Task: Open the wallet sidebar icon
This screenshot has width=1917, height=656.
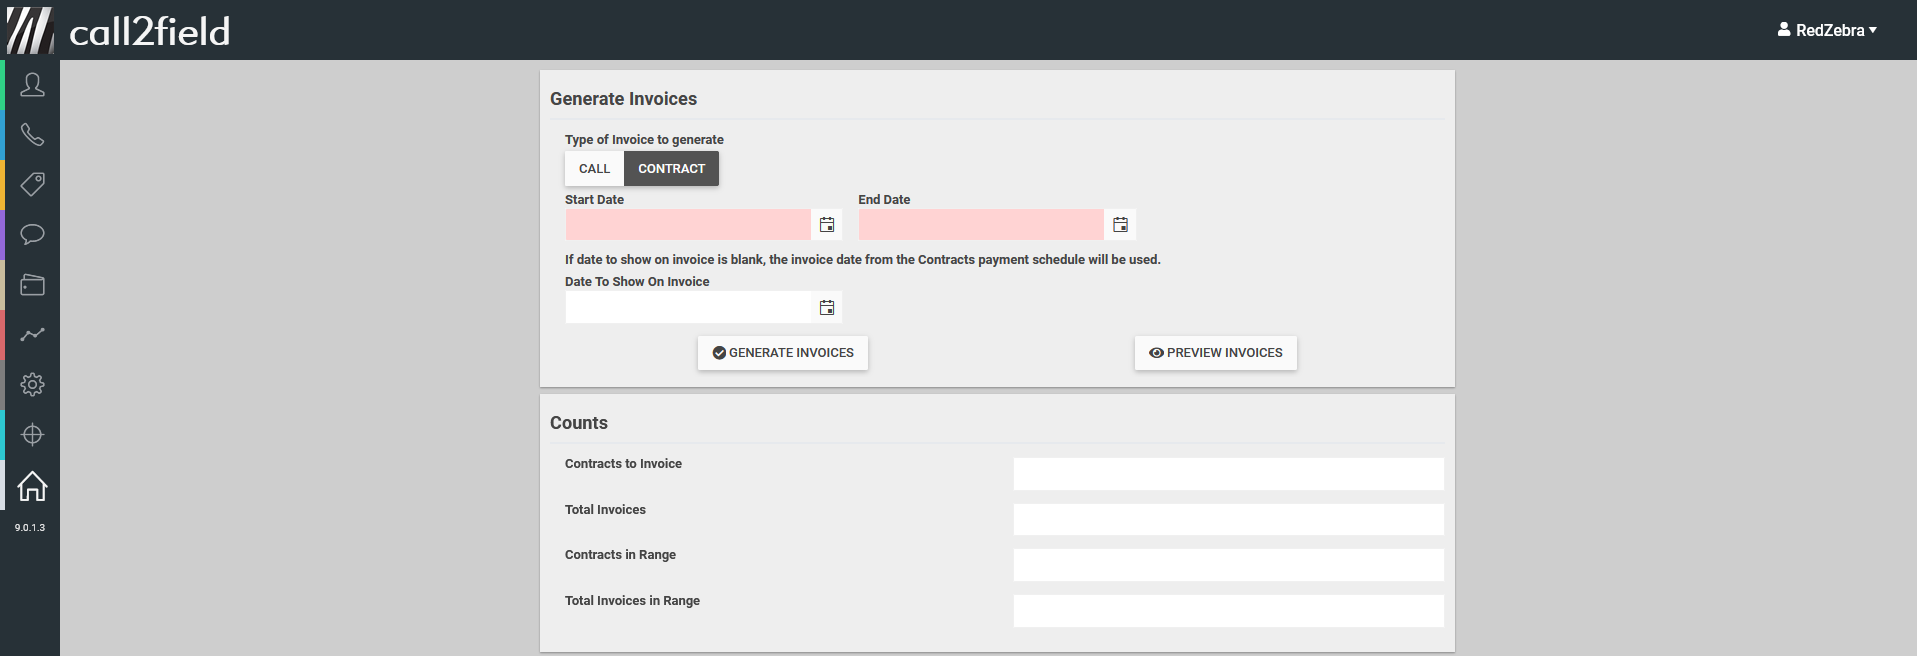Action: point(32,285)
